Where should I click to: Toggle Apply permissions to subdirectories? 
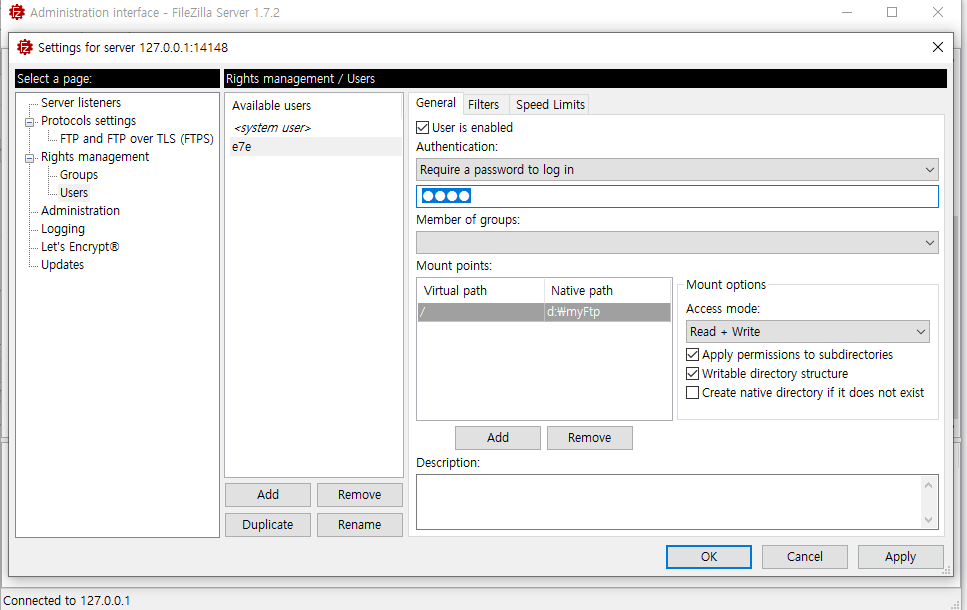(x=693, y=355)
